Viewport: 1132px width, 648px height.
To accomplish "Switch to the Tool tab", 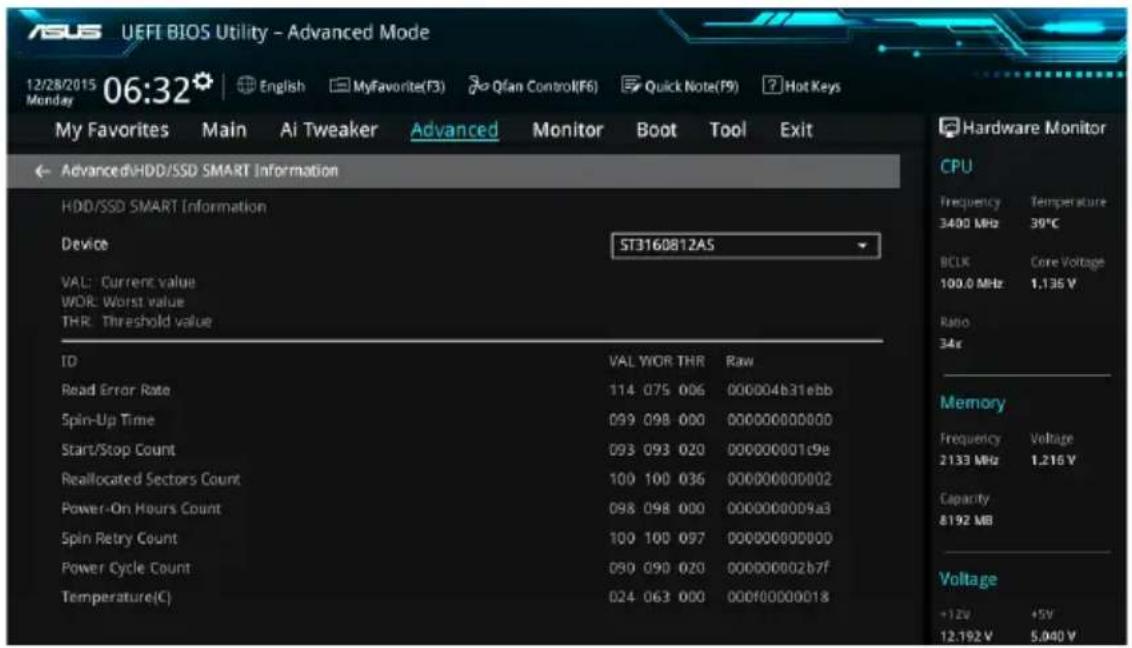I will [728, 130].
